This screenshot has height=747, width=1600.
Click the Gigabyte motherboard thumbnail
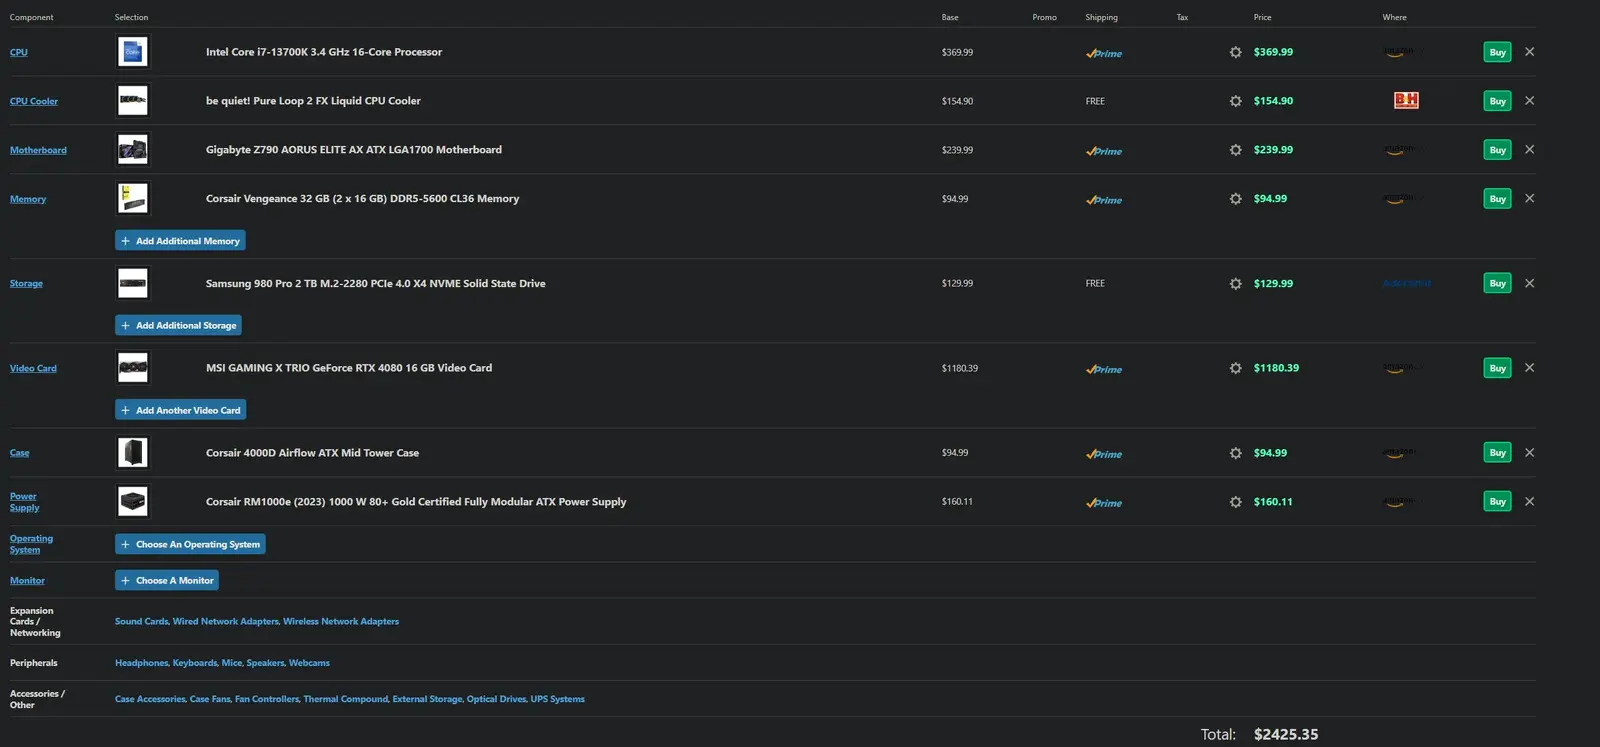pyautogui.click(x=133, y=150)
